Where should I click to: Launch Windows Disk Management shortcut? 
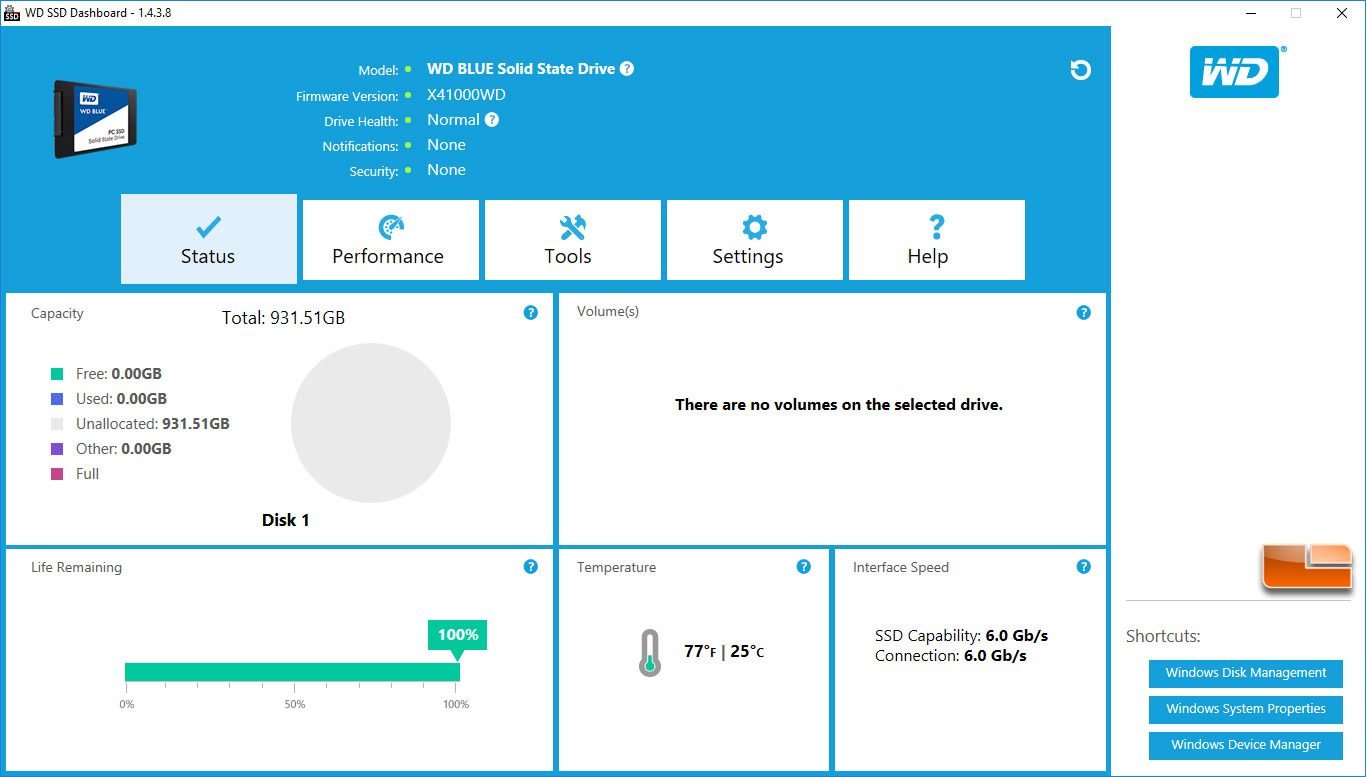(1246, 673)
